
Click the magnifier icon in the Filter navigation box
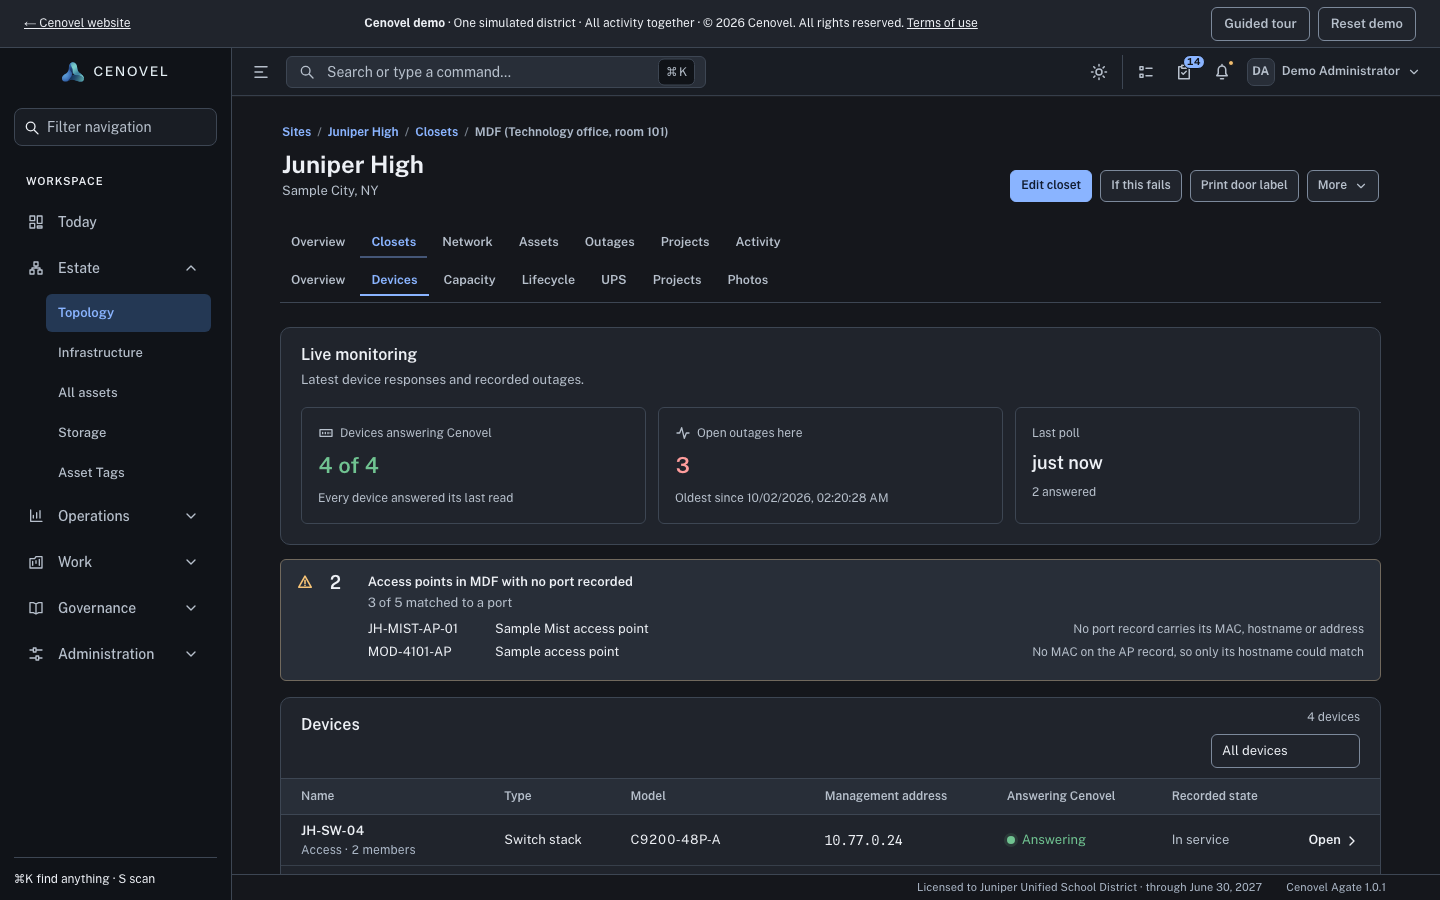pyautogui.click(x=32, y=128)
